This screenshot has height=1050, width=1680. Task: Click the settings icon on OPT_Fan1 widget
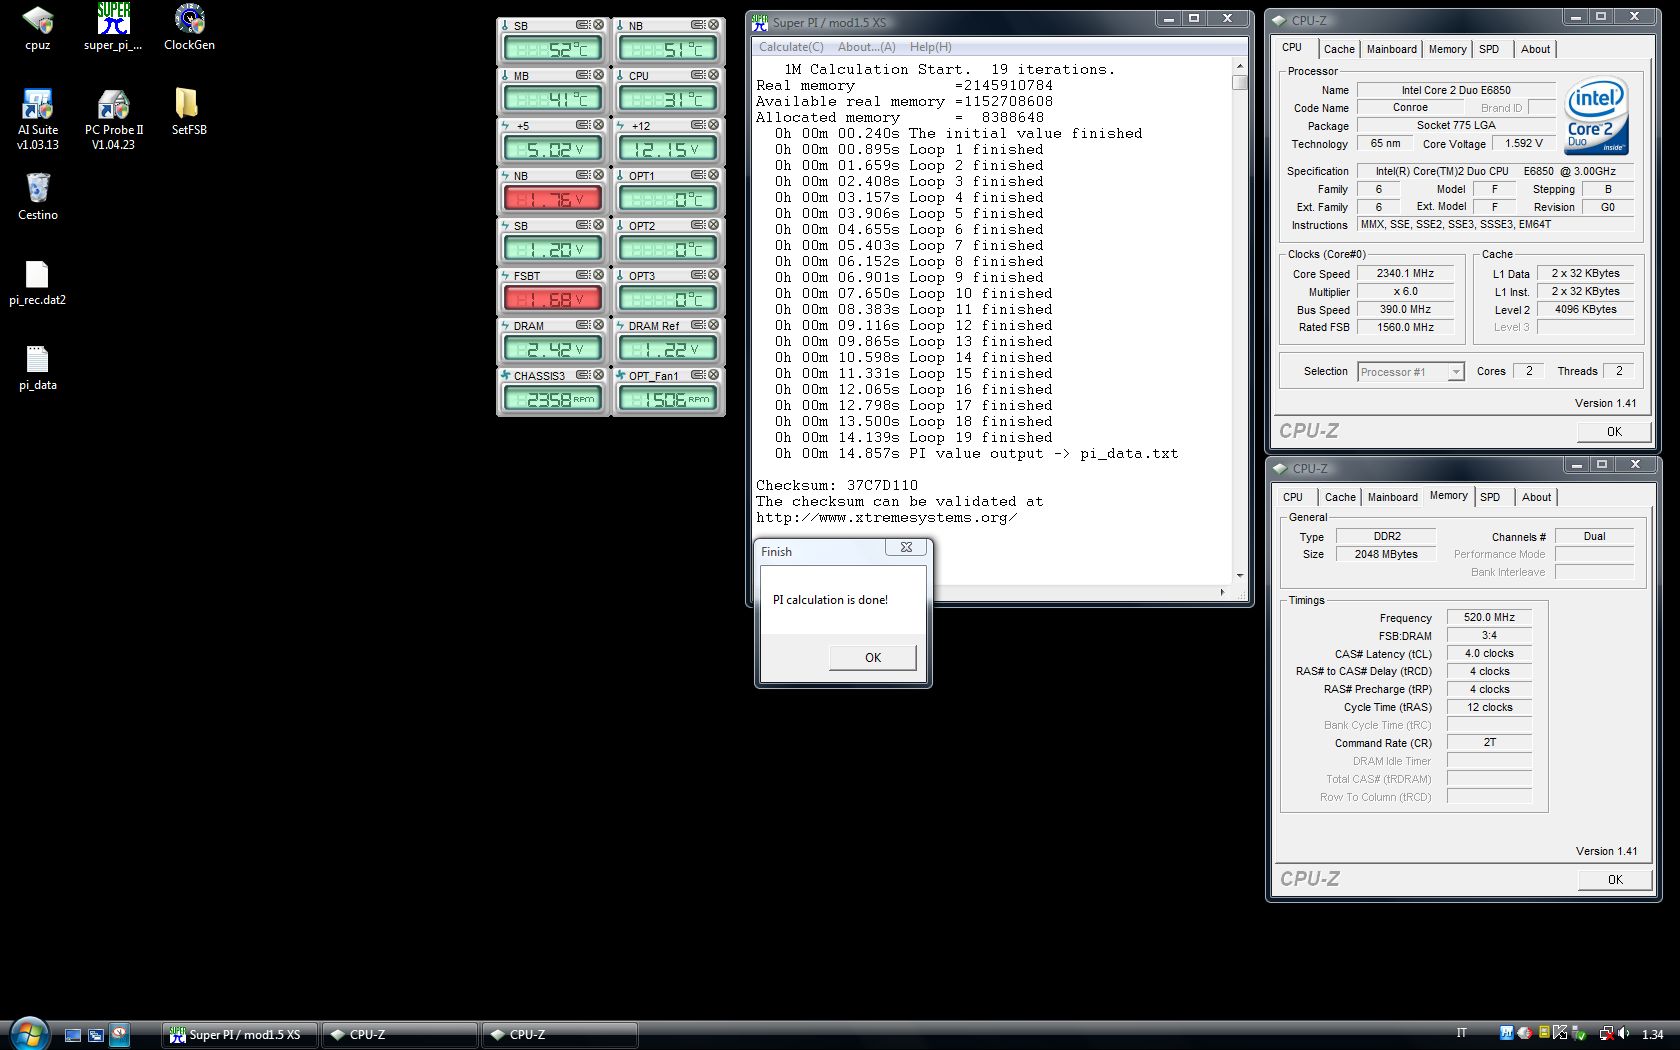click(x=699, y=375)
